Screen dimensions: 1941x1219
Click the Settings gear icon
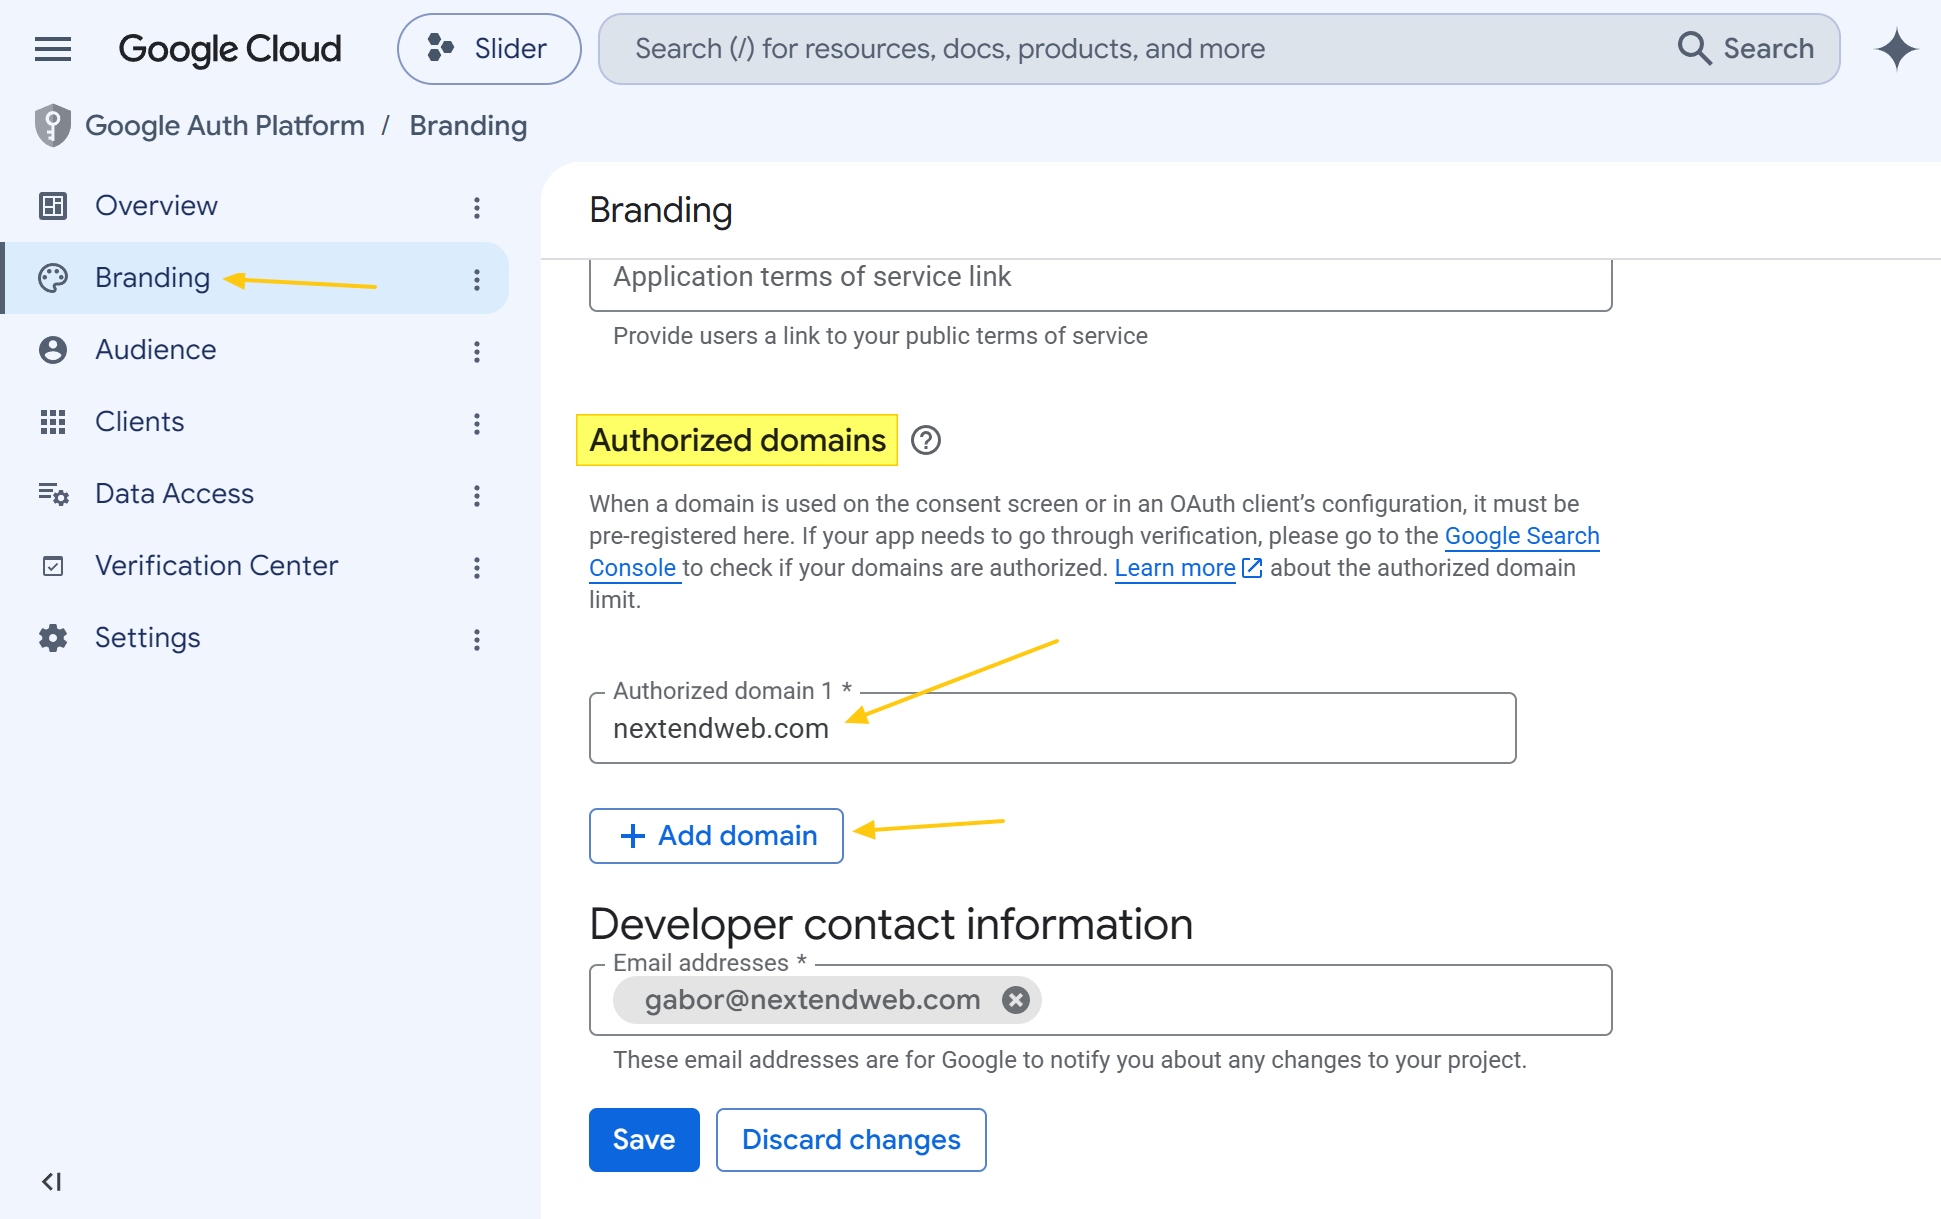(x=53, y=638)
